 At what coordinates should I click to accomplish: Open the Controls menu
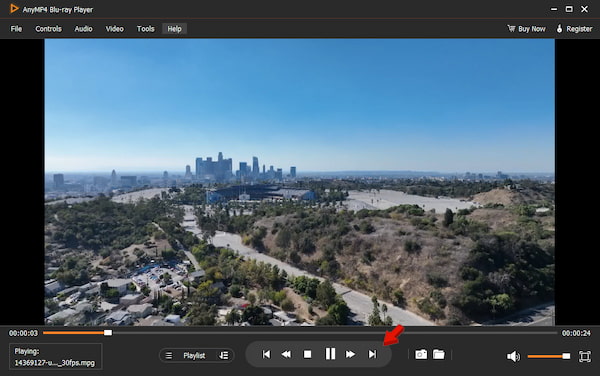click(x=48, y=29)
